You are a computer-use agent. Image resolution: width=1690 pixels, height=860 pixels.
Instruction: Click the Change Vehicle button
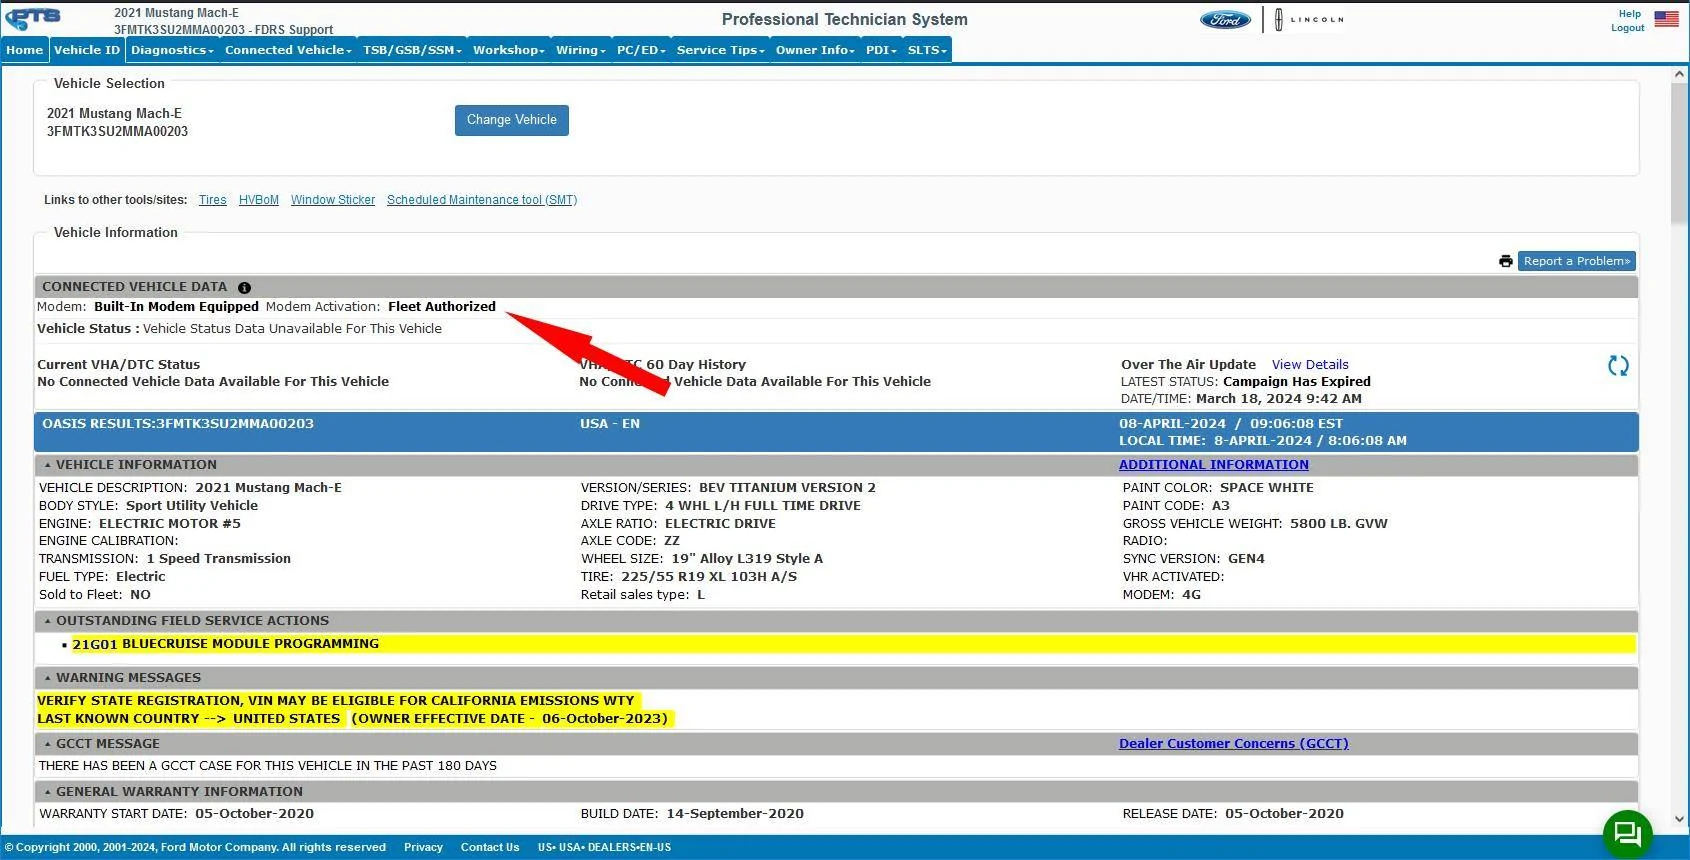point(512,120)
